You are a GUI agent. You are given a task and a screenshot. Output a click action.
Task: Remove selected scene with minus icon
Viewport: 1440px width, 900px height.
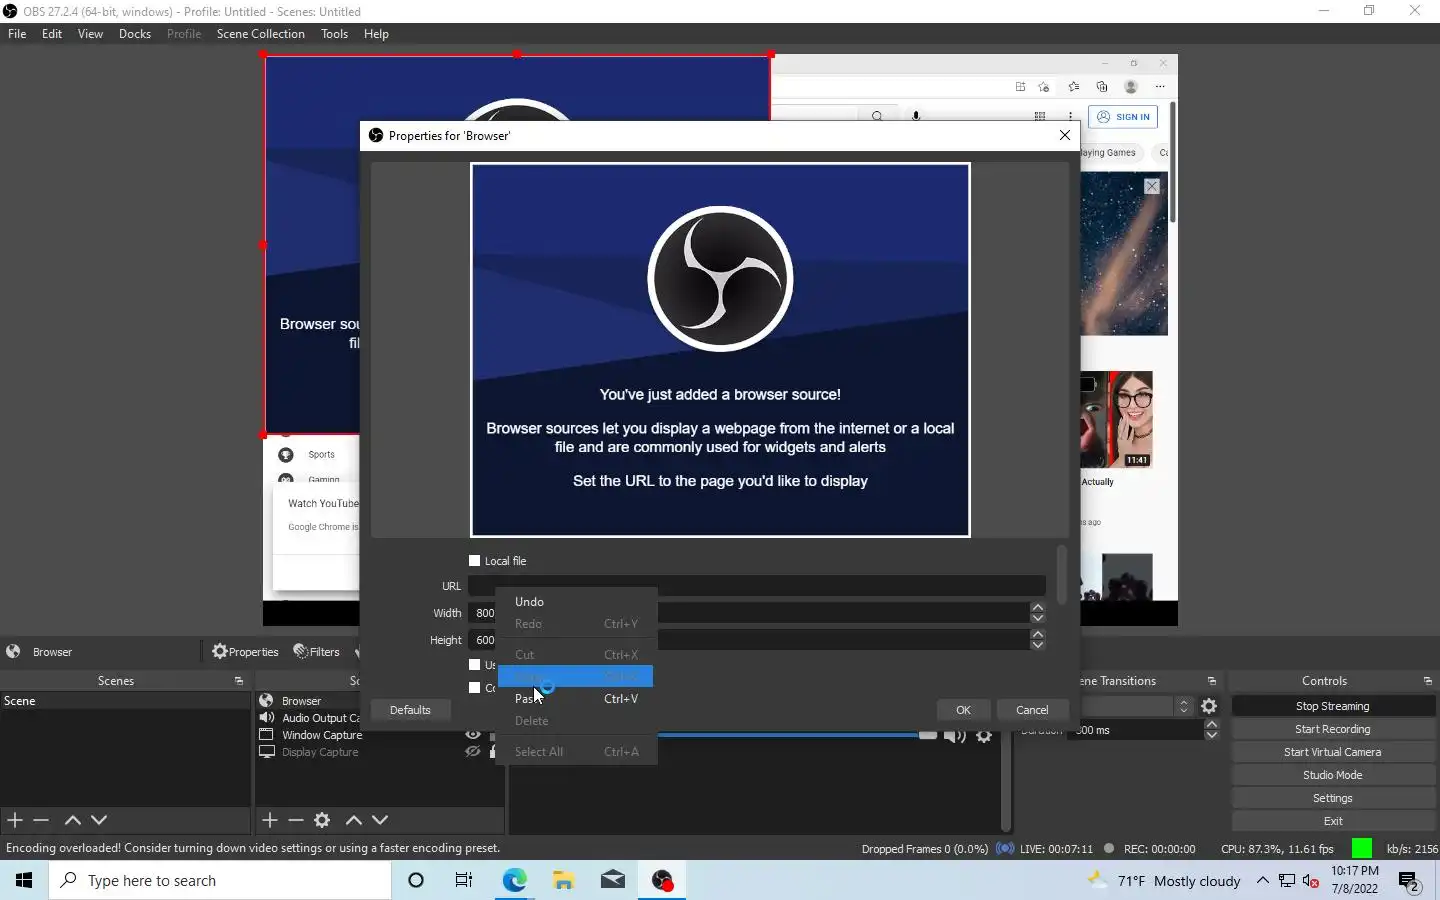tap(41, 820)
